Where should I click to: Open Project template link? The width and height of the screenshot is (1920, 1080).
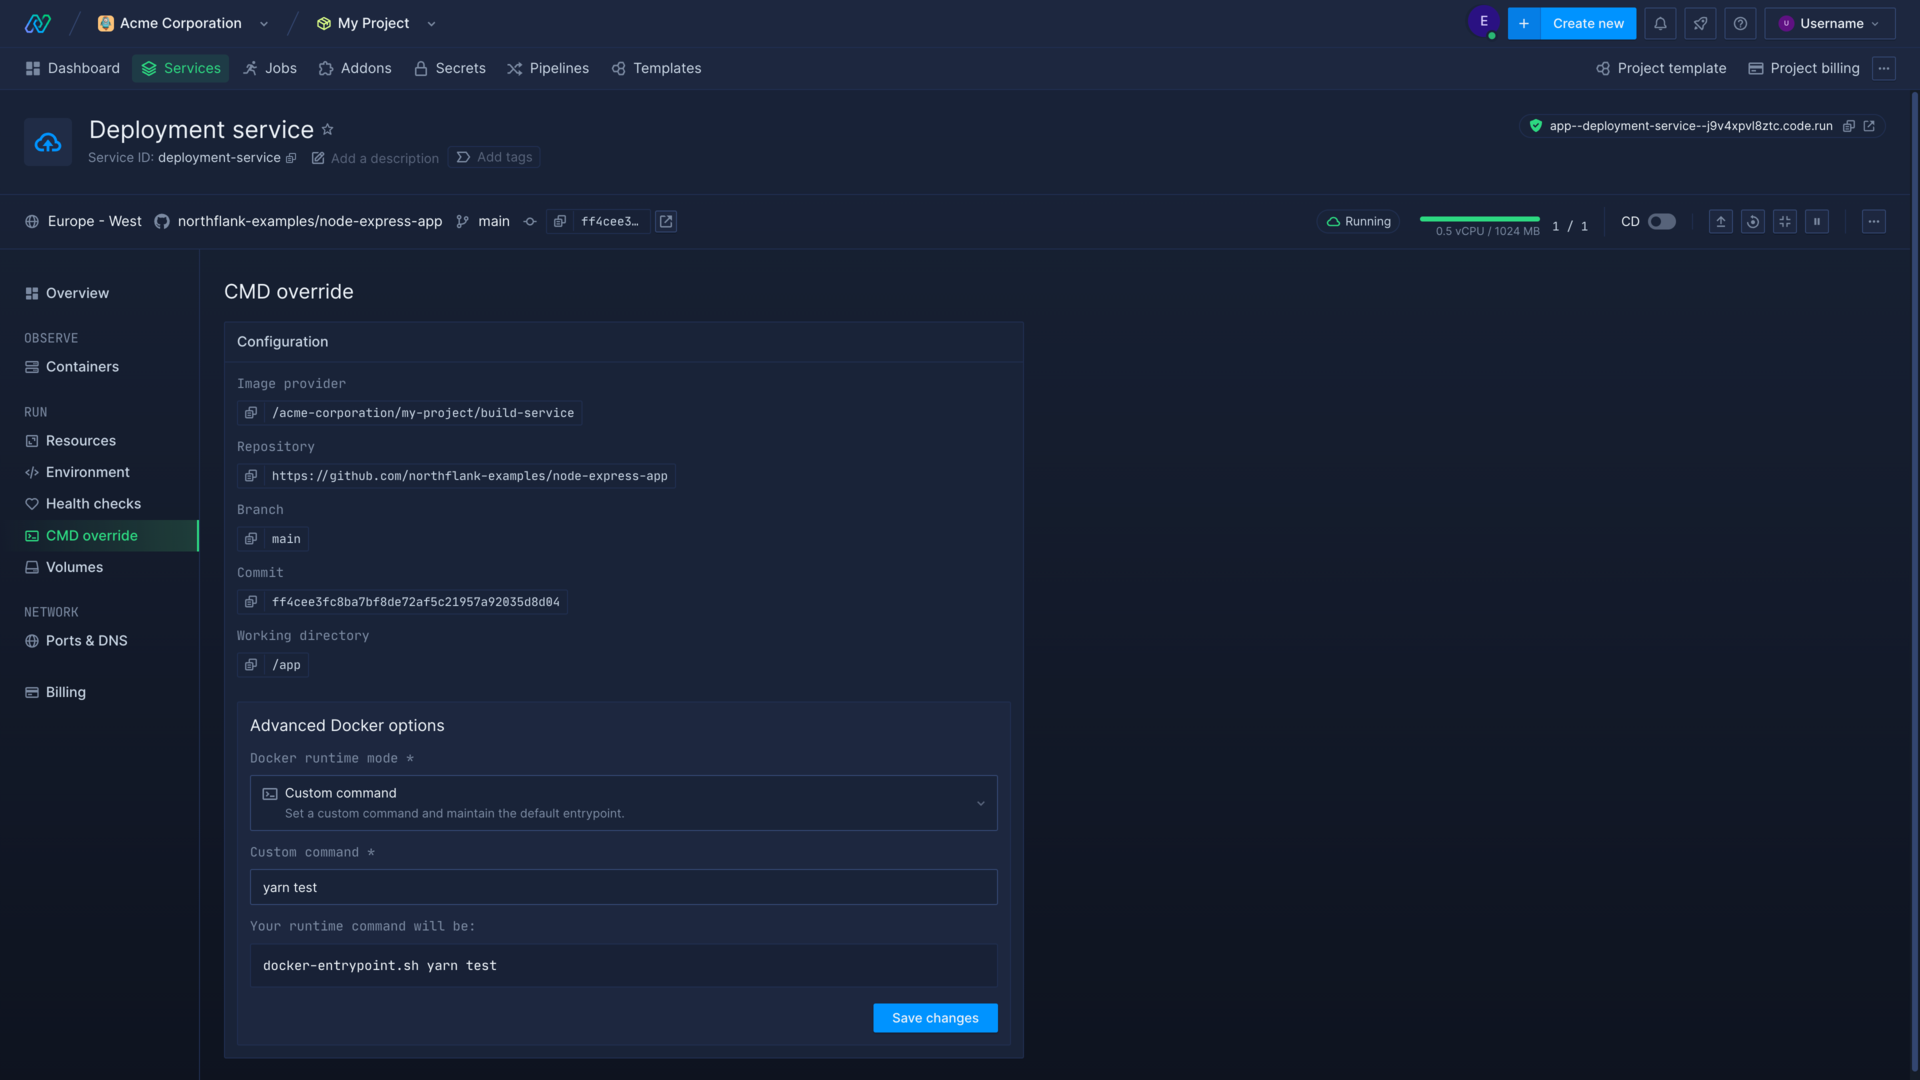coord(1661,68)
